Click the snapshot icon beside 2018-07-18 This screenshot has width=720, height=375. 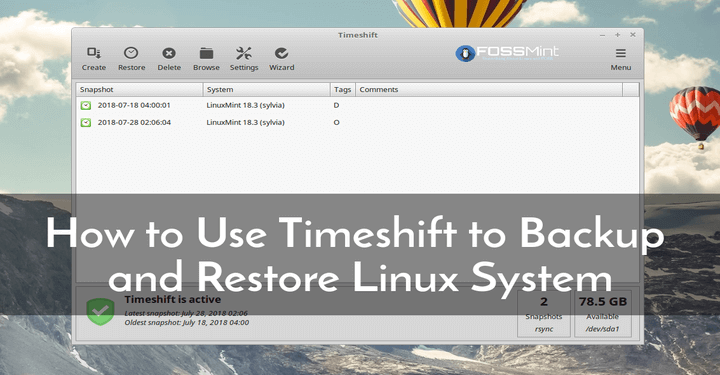86,106
